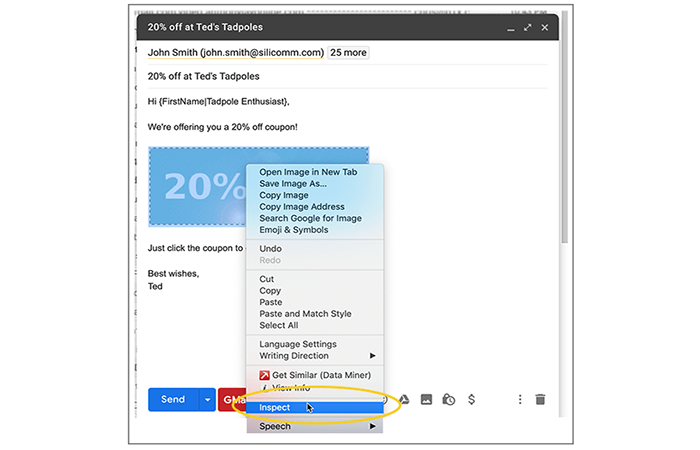Click the dollar sign money icon
700x450 pixels.
click(x=471, y=399)
